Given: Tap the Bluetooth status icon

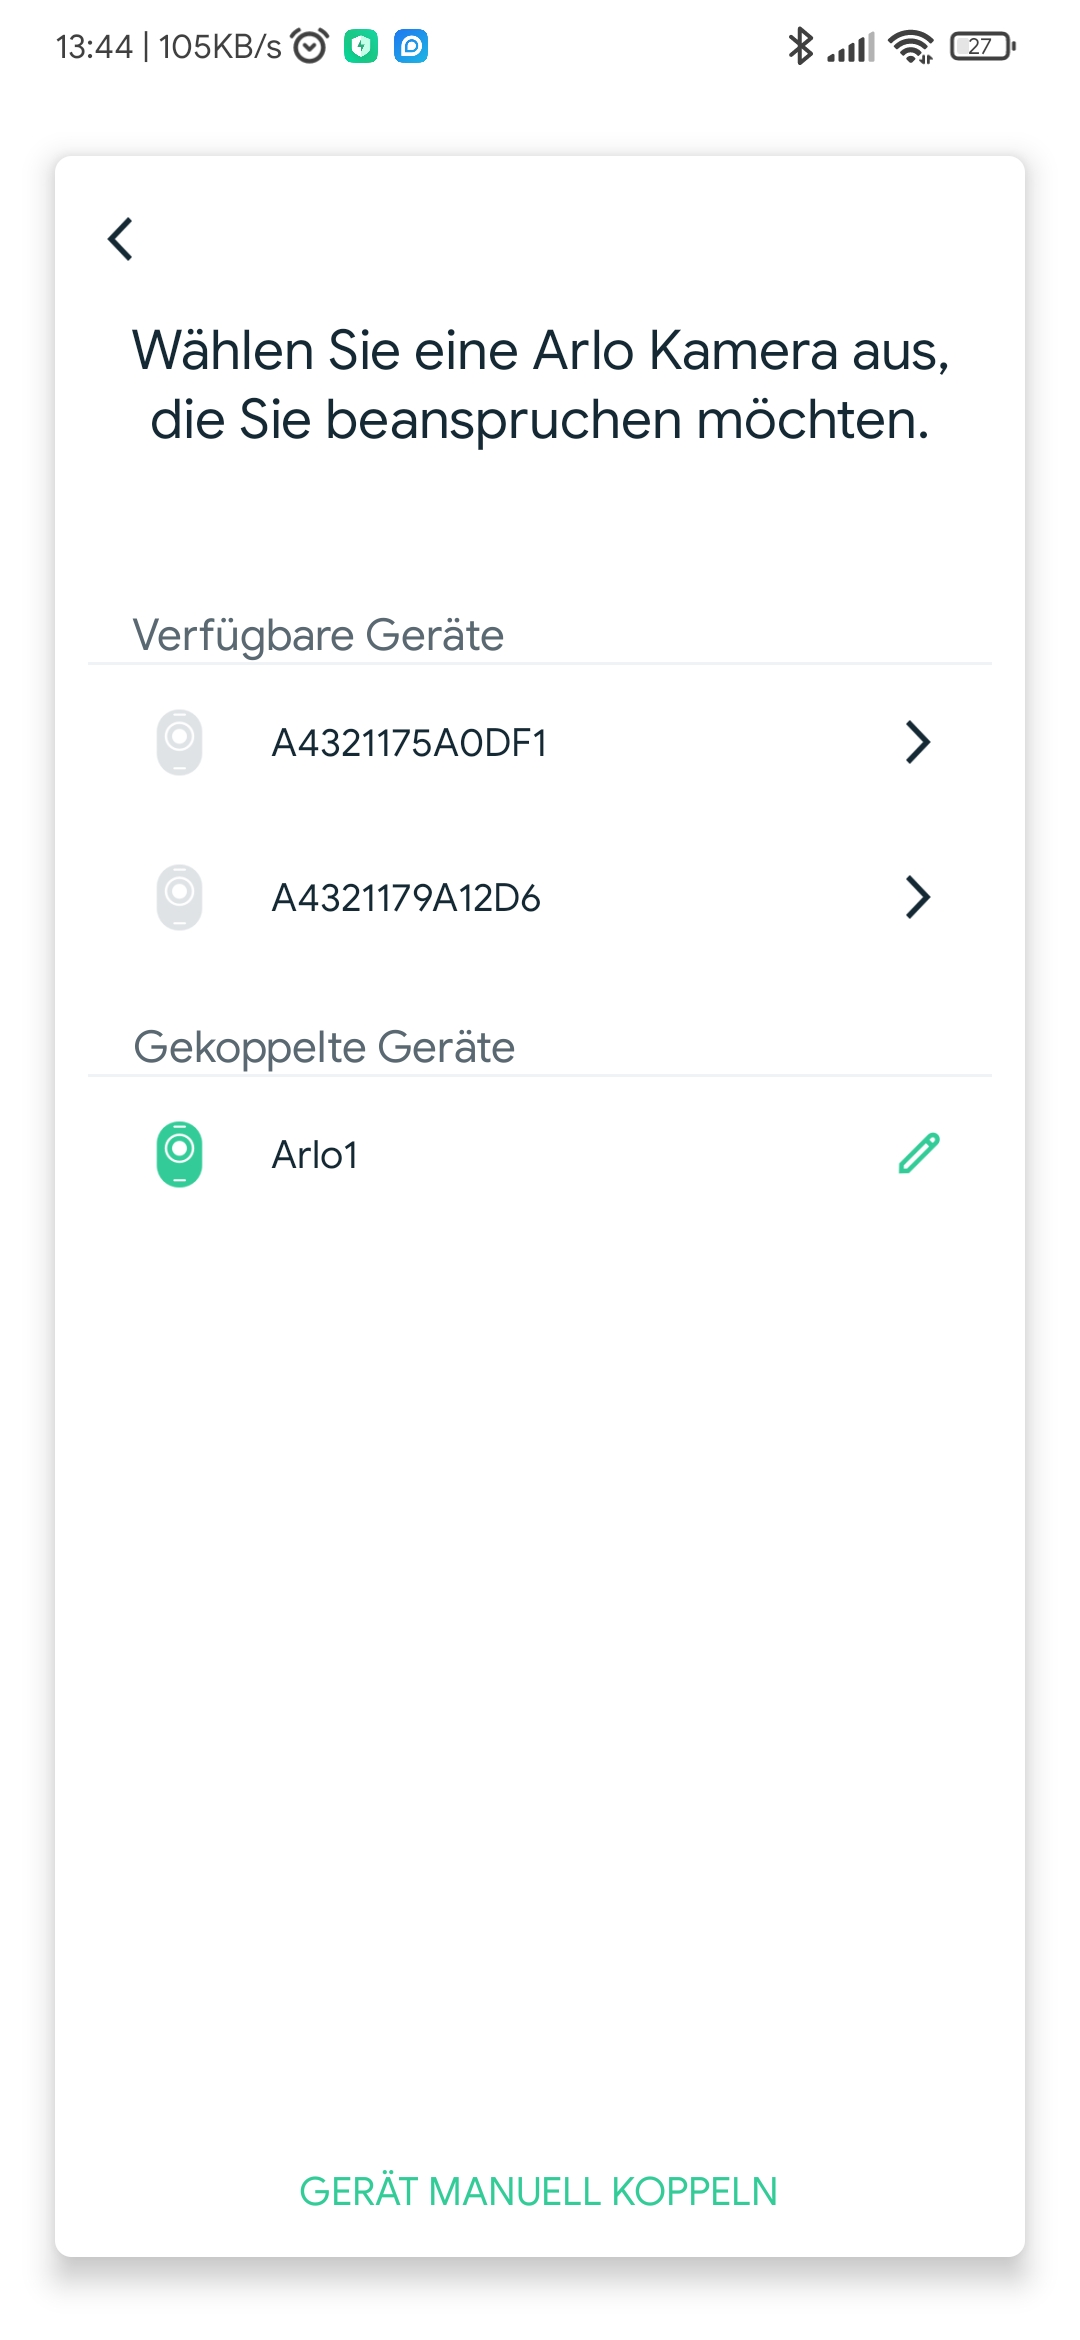Looking at the screenshot, I should [800, 46].
